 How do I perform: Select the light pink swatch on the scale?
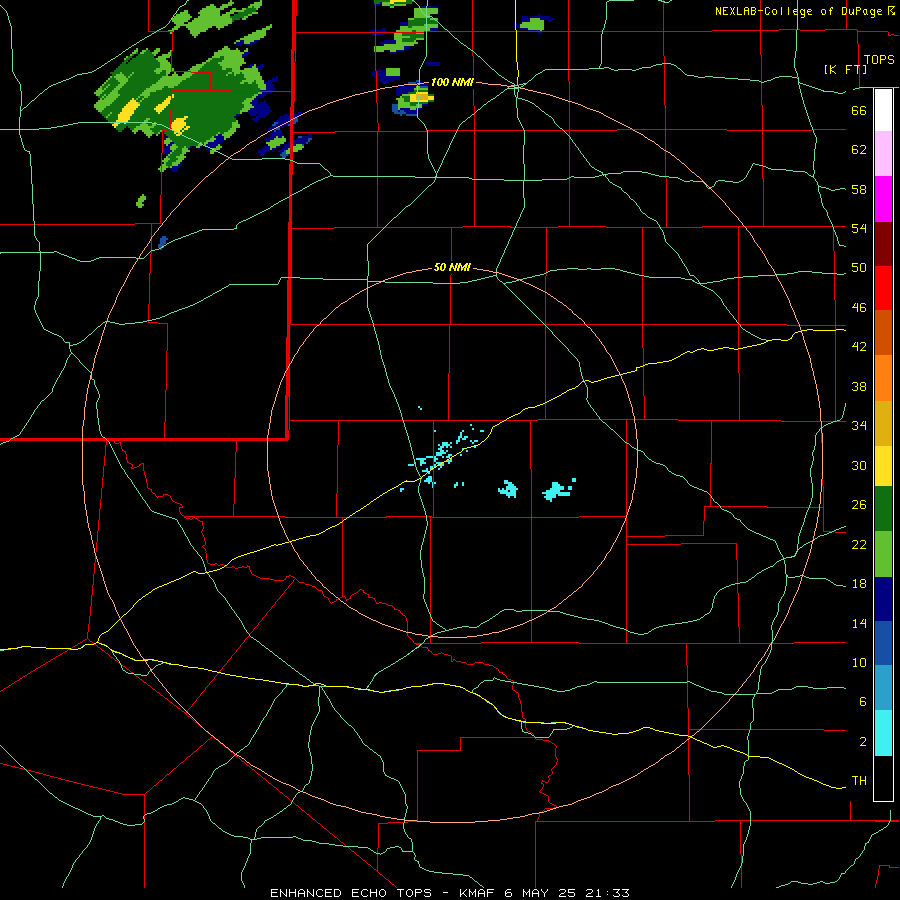[883, 154]
